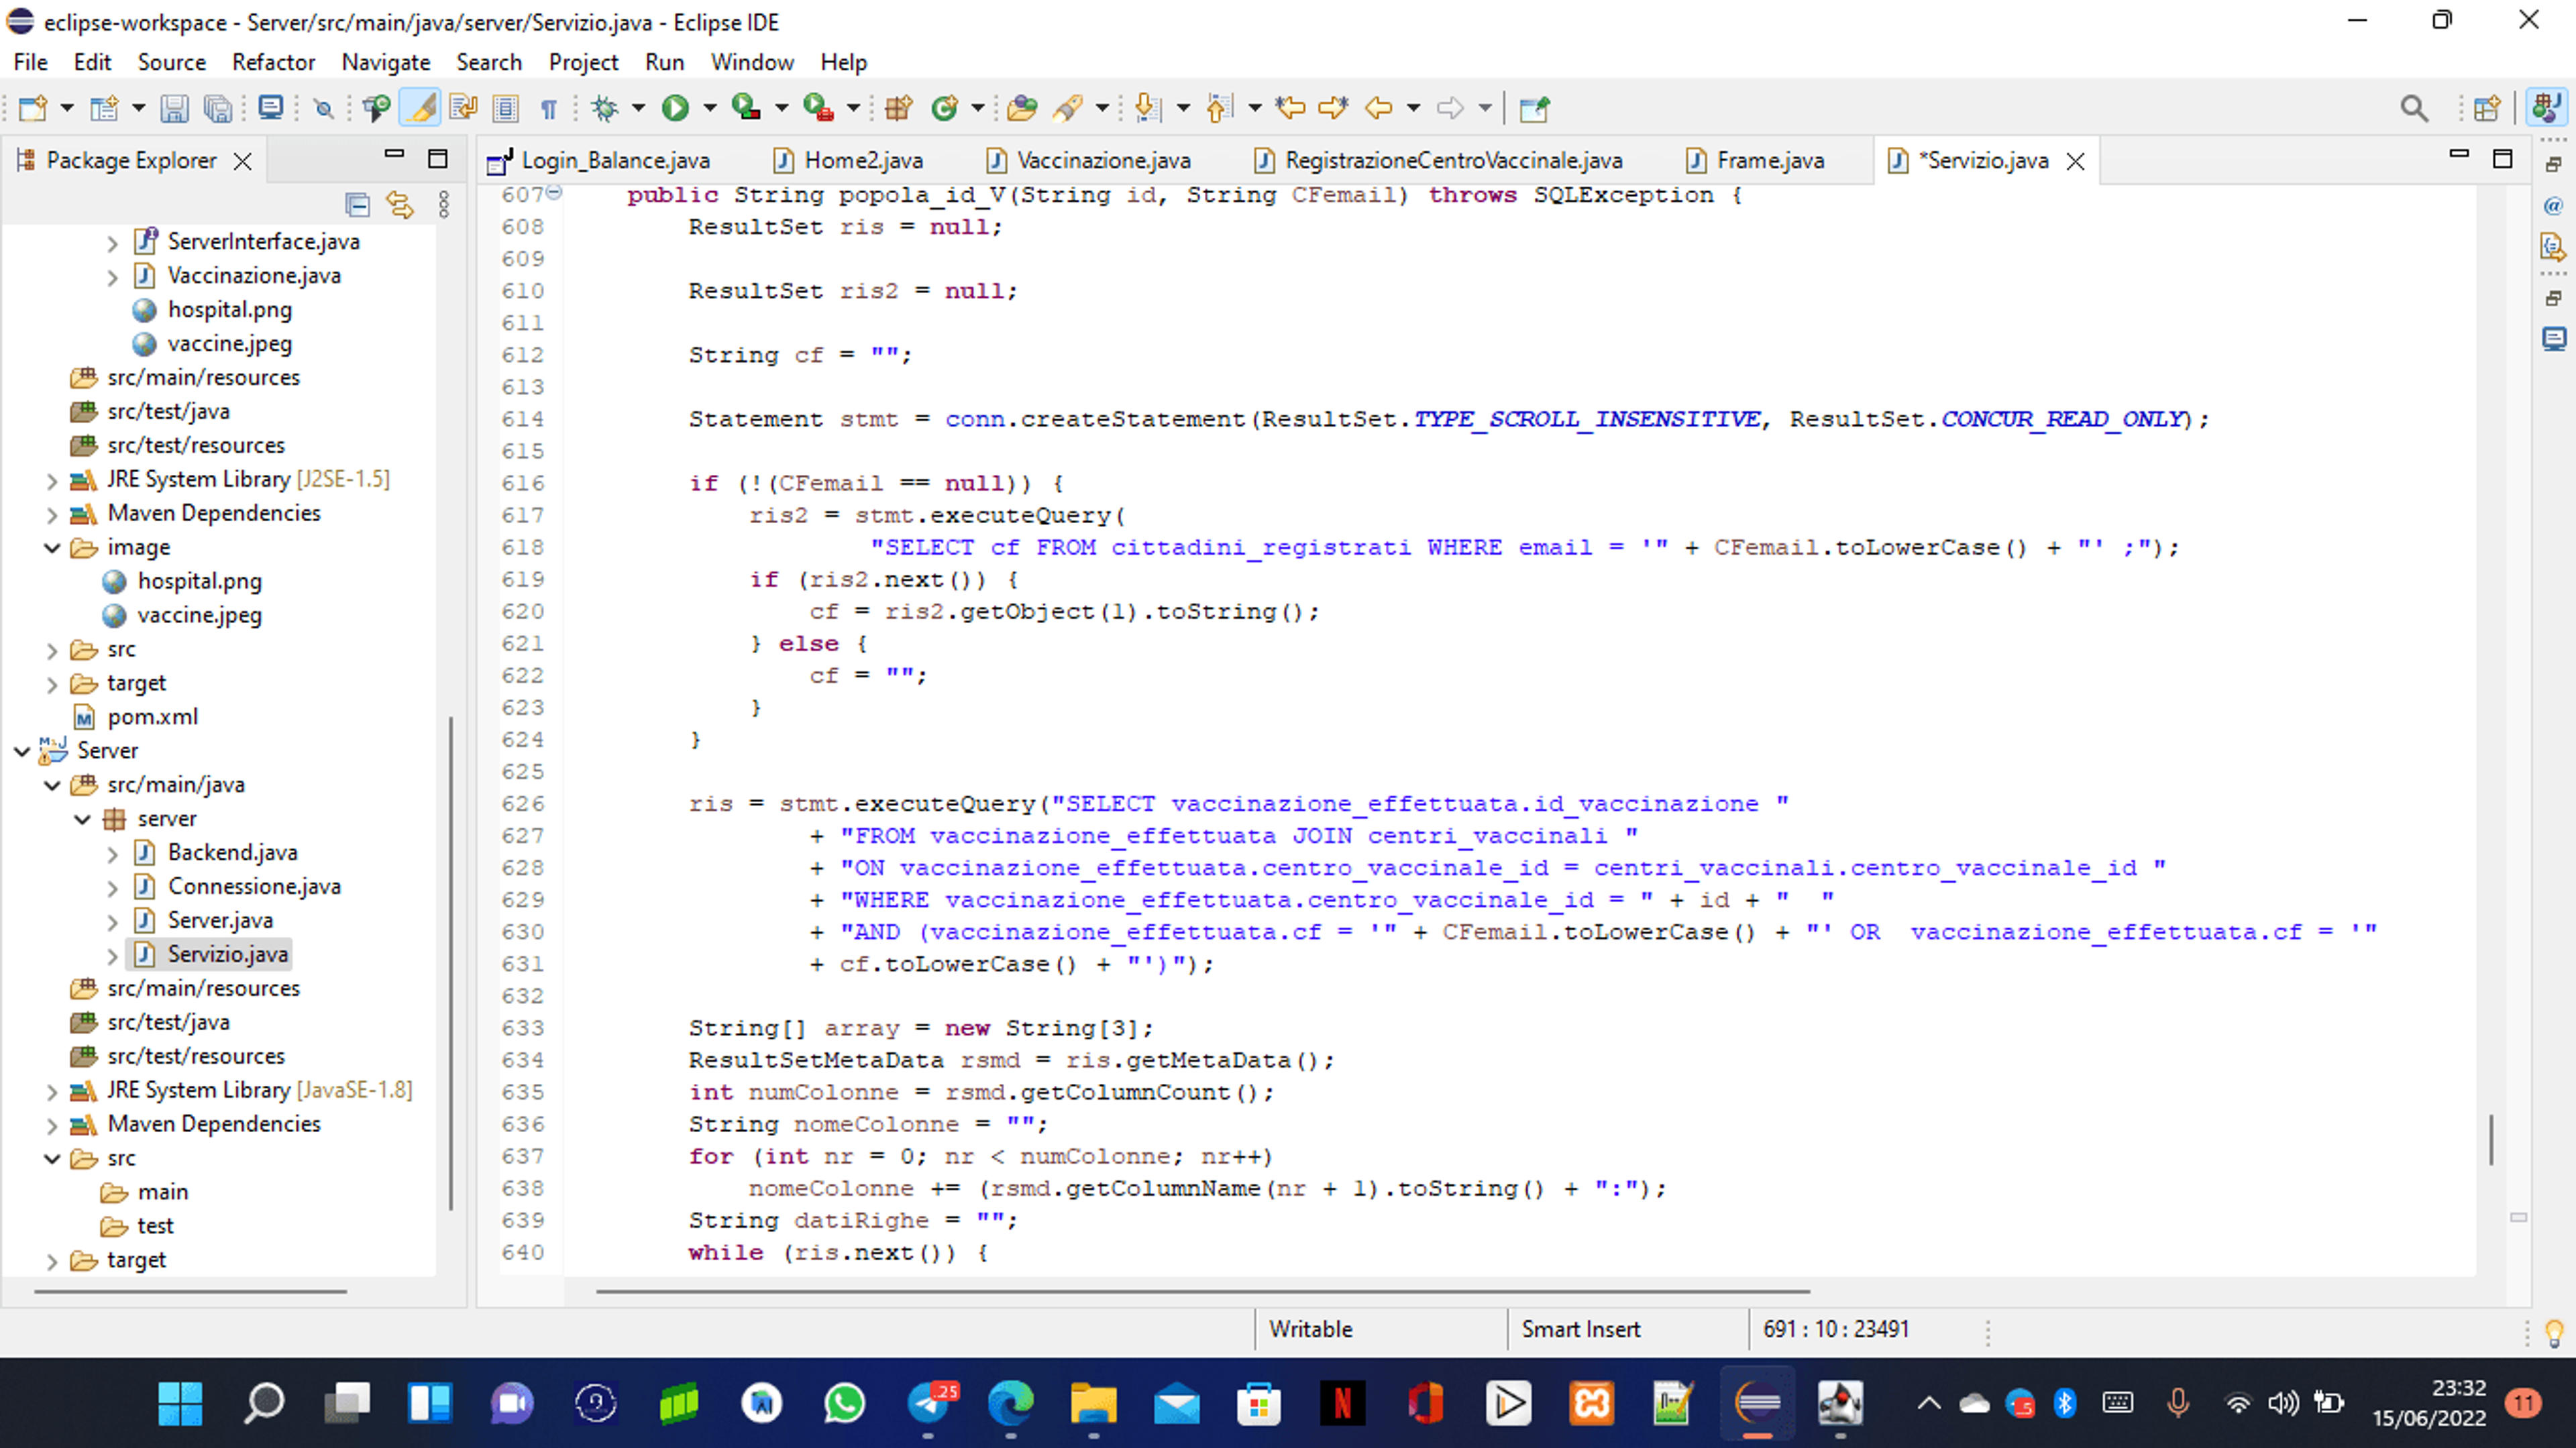2576x1448 pixels.
Task: Click the Open Task search flashlight icon
Action: tap(1069, 108)
